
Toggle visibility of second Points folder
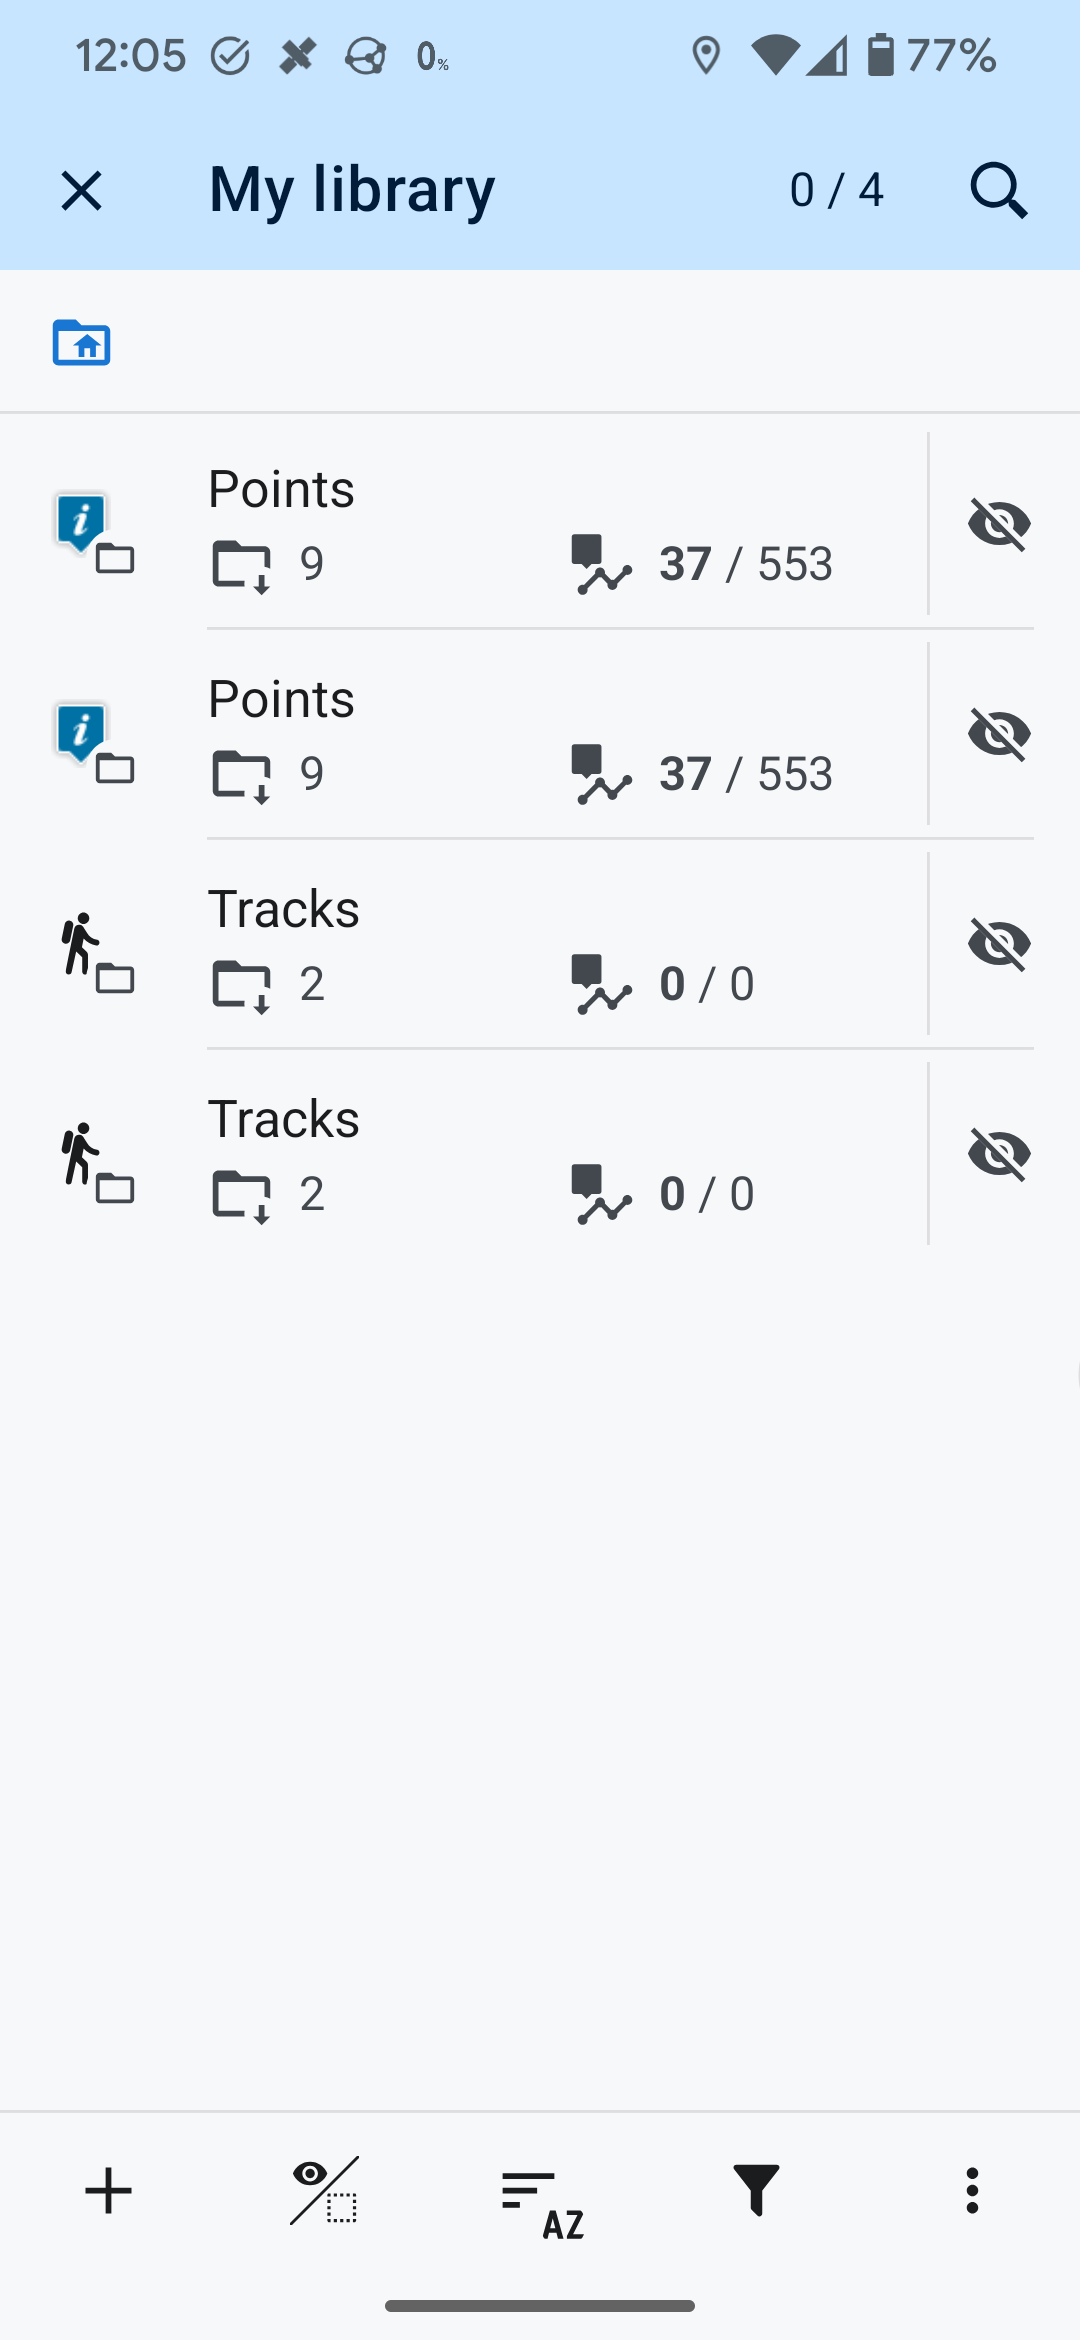pyautogui.click(x=998, y=734)
